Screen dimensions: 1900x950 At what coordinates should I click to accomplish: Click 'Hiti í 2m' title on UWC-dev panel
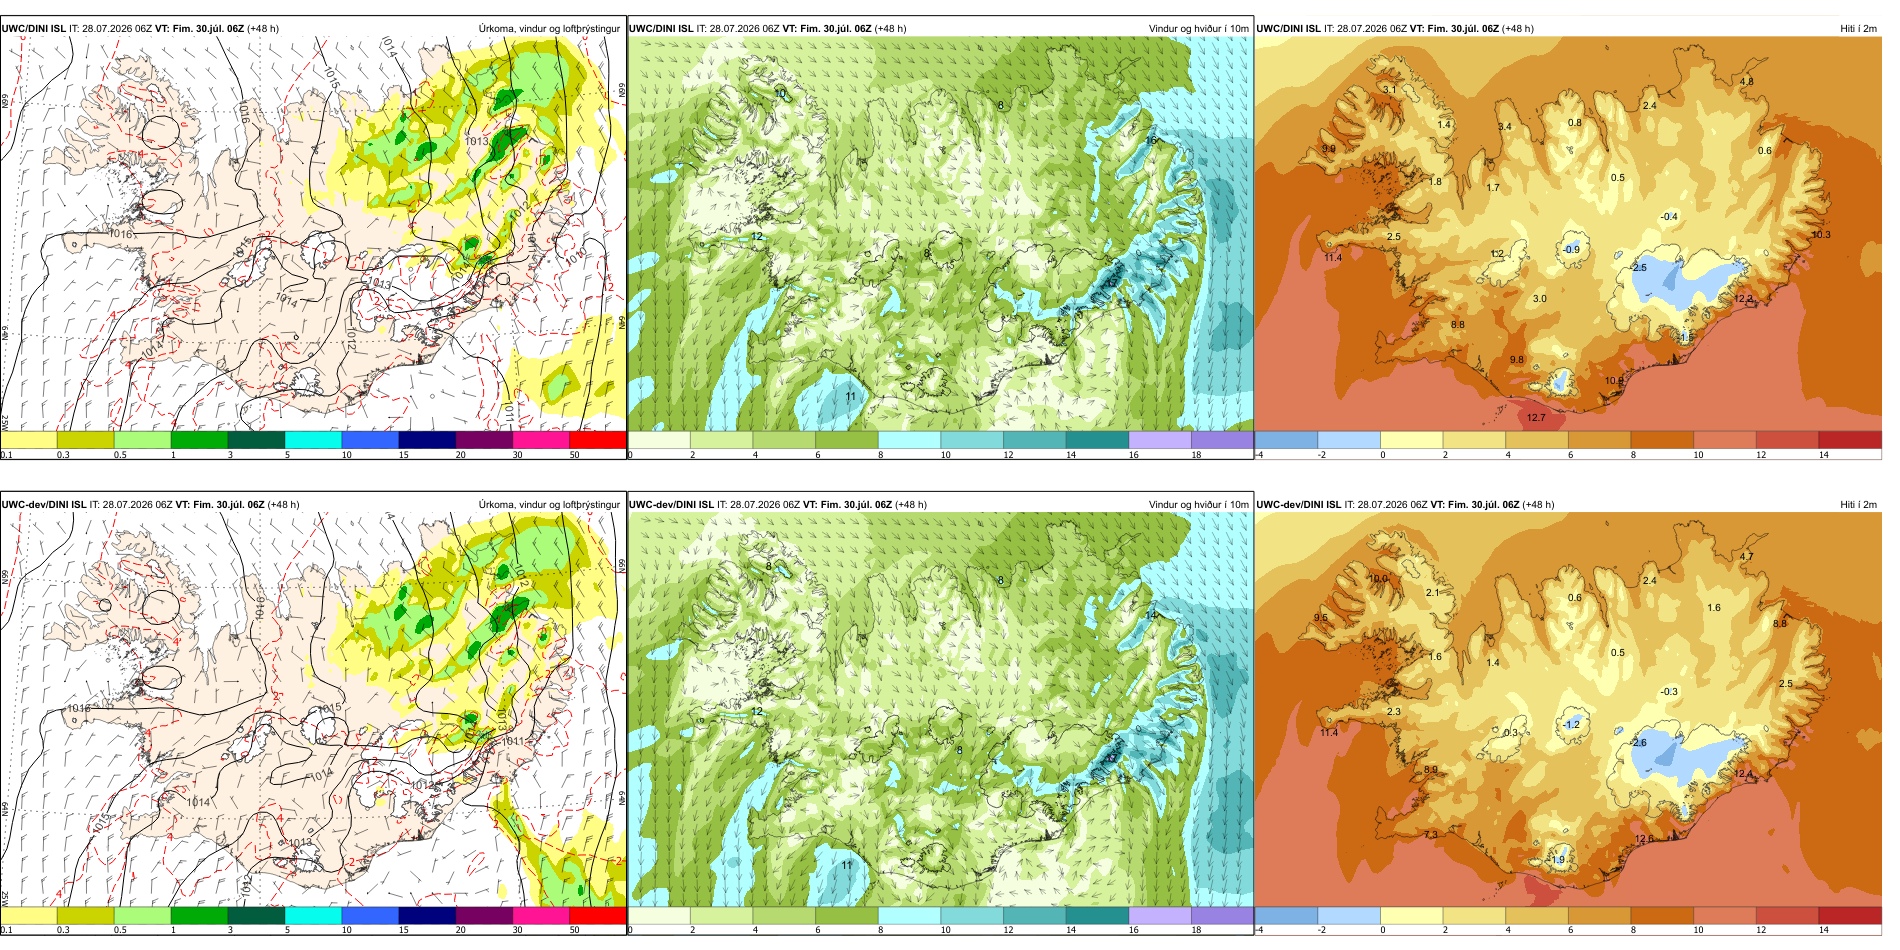click(x=1858, y=505)
